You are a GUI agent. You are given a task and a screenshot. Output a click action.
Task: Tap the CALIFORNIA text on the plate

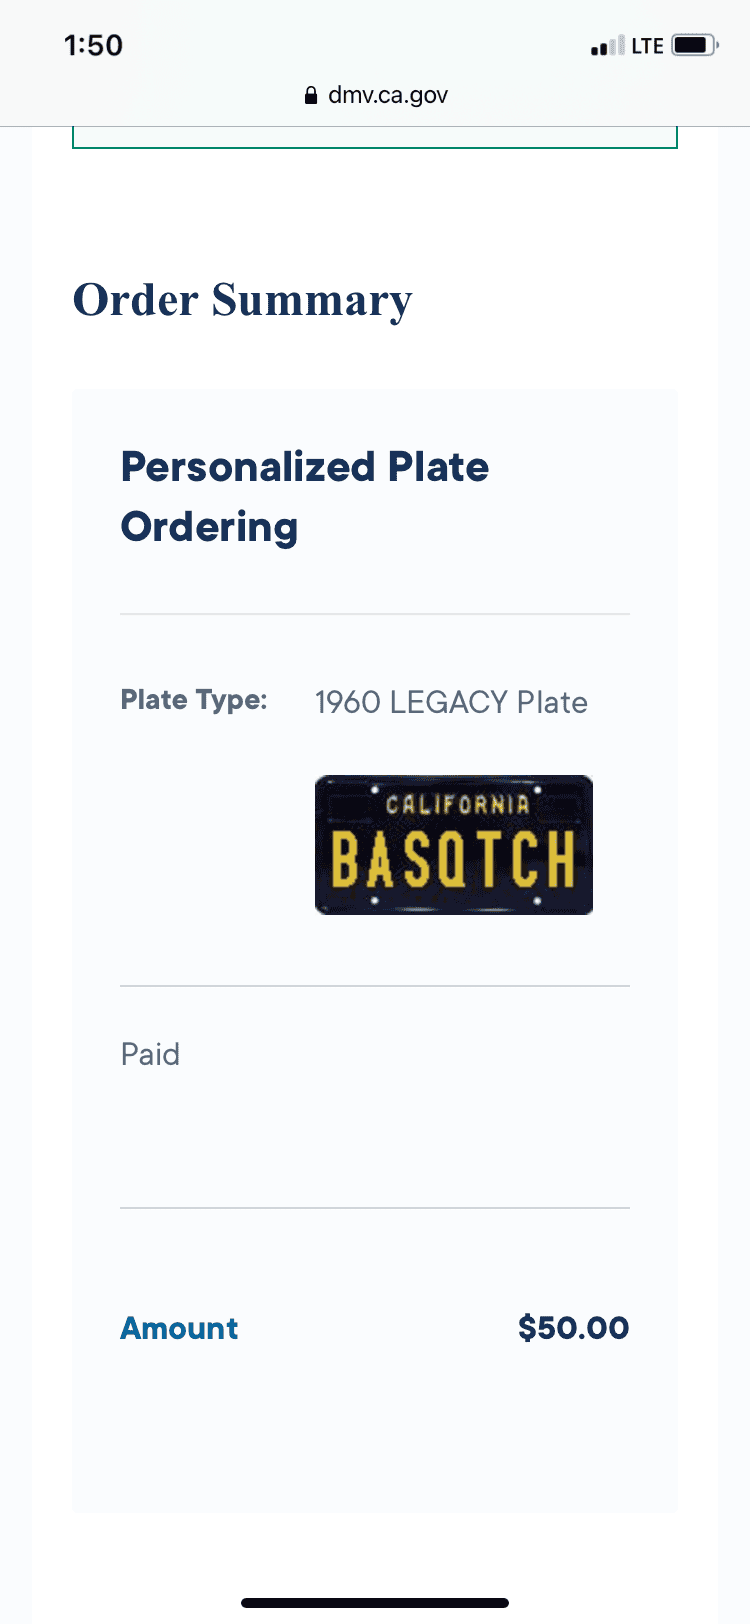[x=457, y=804]
